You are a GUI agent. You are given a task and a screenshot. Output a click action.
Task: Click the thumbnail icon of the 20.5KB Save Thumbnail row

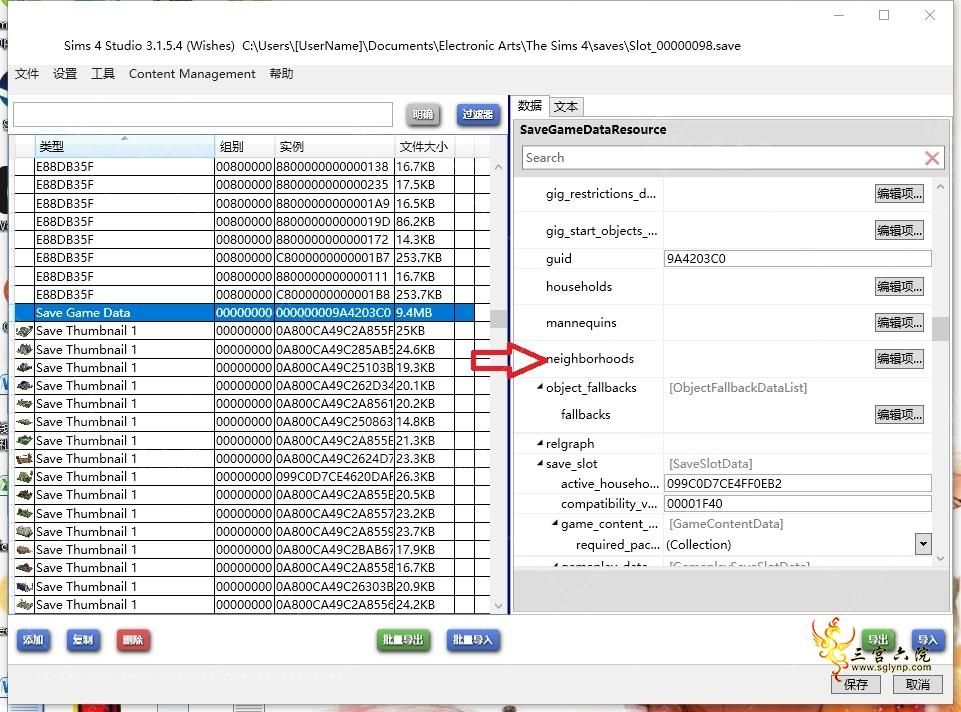[x=24, y=495]
